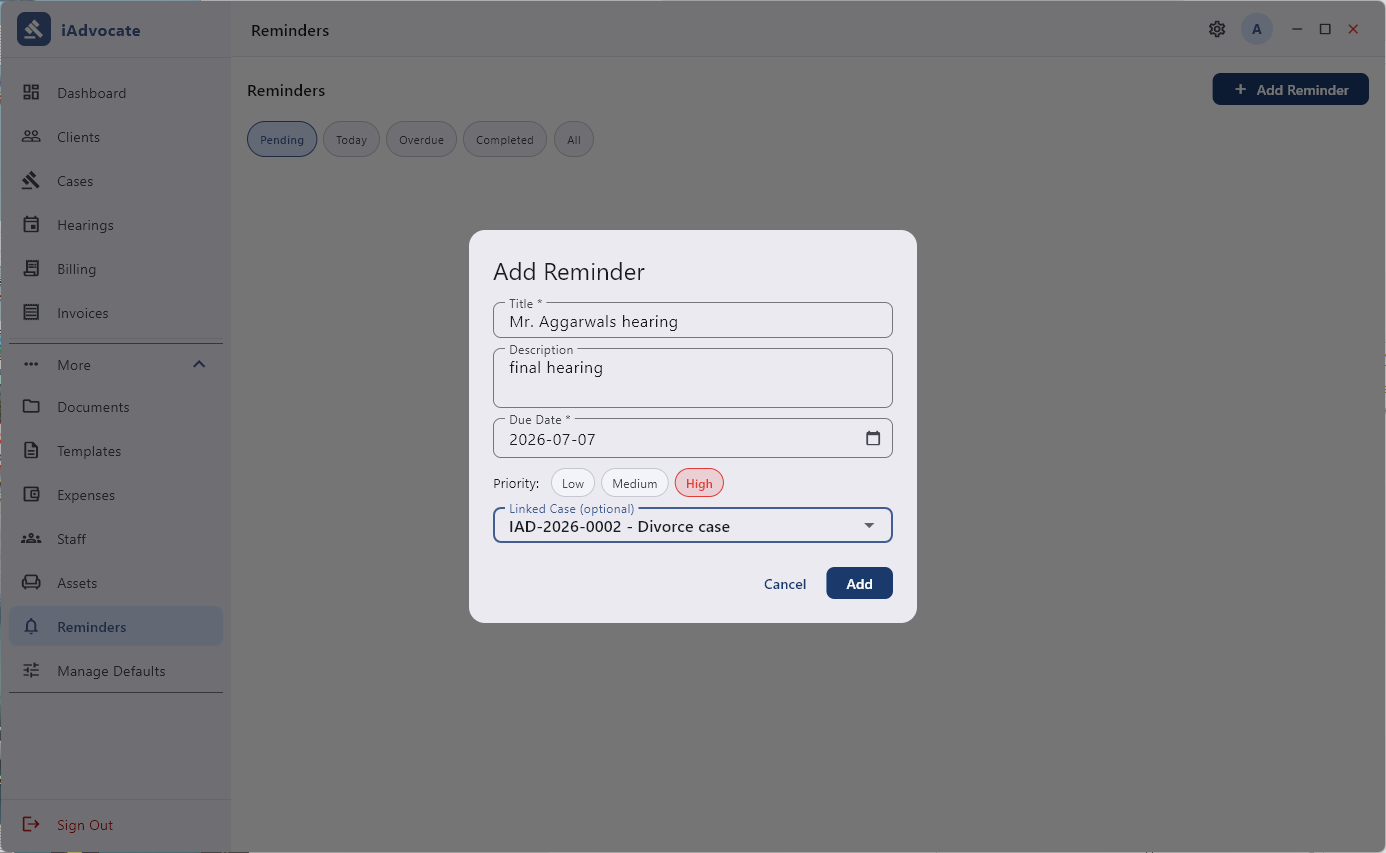Click the Cases gavel icon
Screen dimensions: 1386x853
tap(31, 180)
